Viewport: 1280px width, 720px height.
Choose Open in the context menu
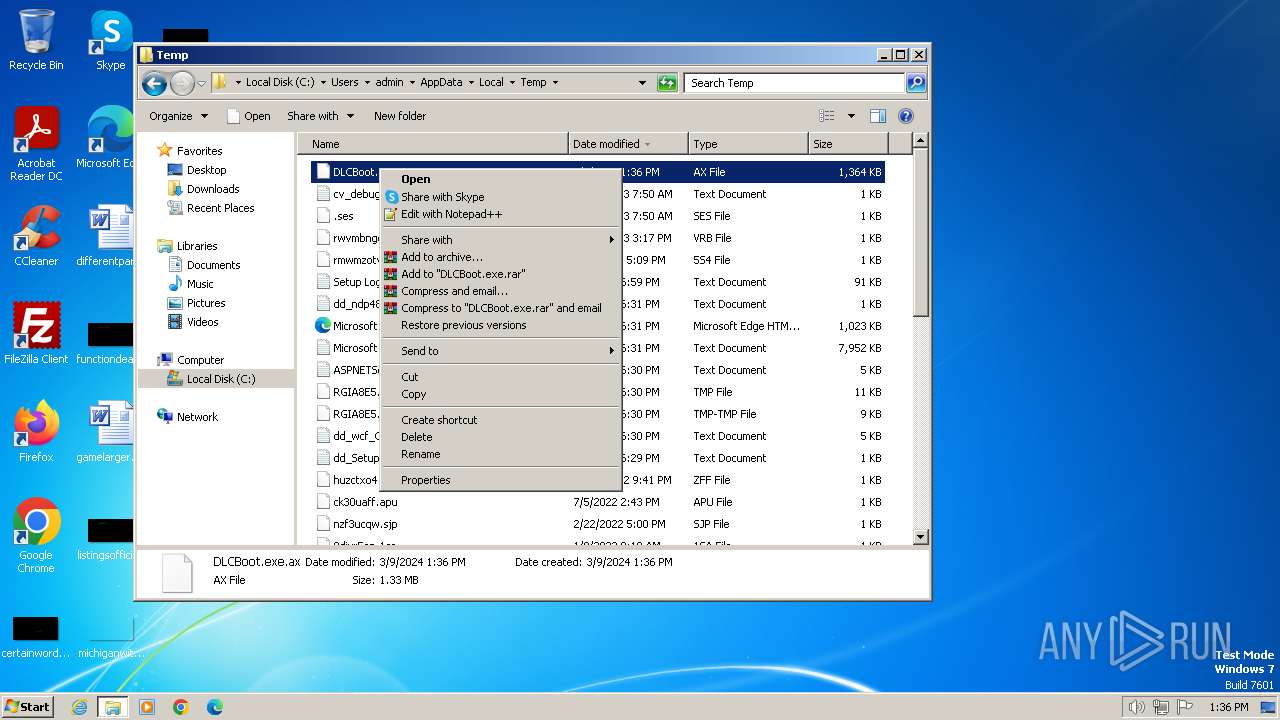coord(500,180)
